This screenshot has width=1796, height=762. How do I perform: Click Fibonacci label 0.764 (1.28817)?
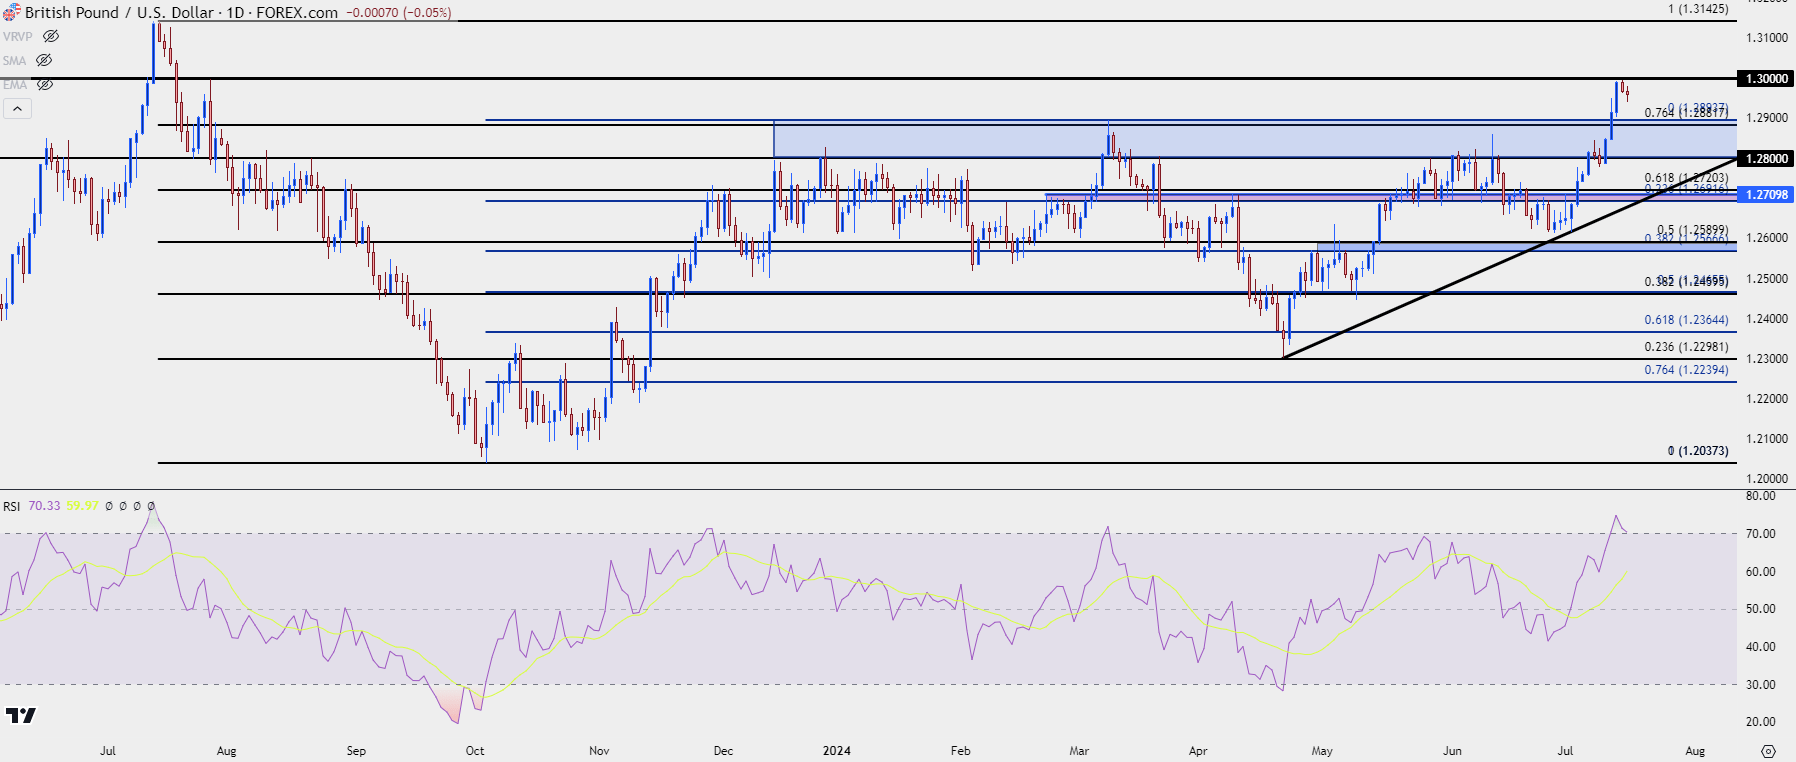(x=1686, y=113)
